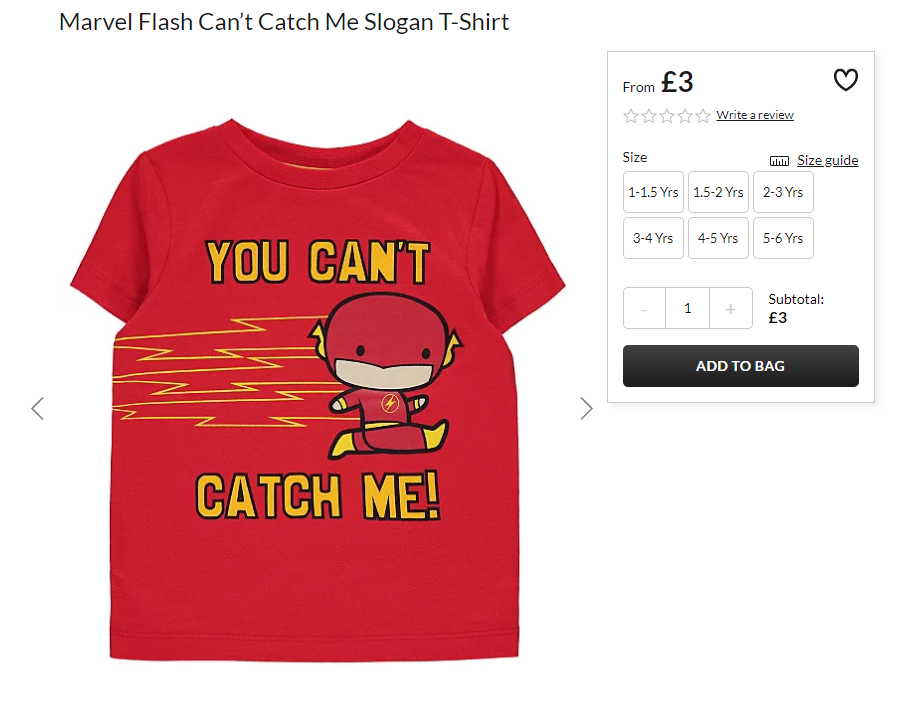Decrease quantity with minus button
Viewport: 897px width, 721px height.
pyautogui.click(x=644, y=308)
